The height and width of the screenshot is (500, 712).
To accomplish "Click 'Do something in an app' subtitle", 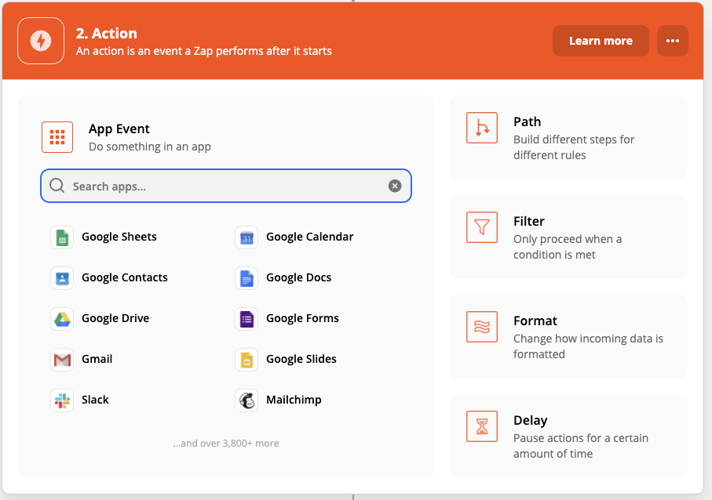I will [x=150, y=147].
